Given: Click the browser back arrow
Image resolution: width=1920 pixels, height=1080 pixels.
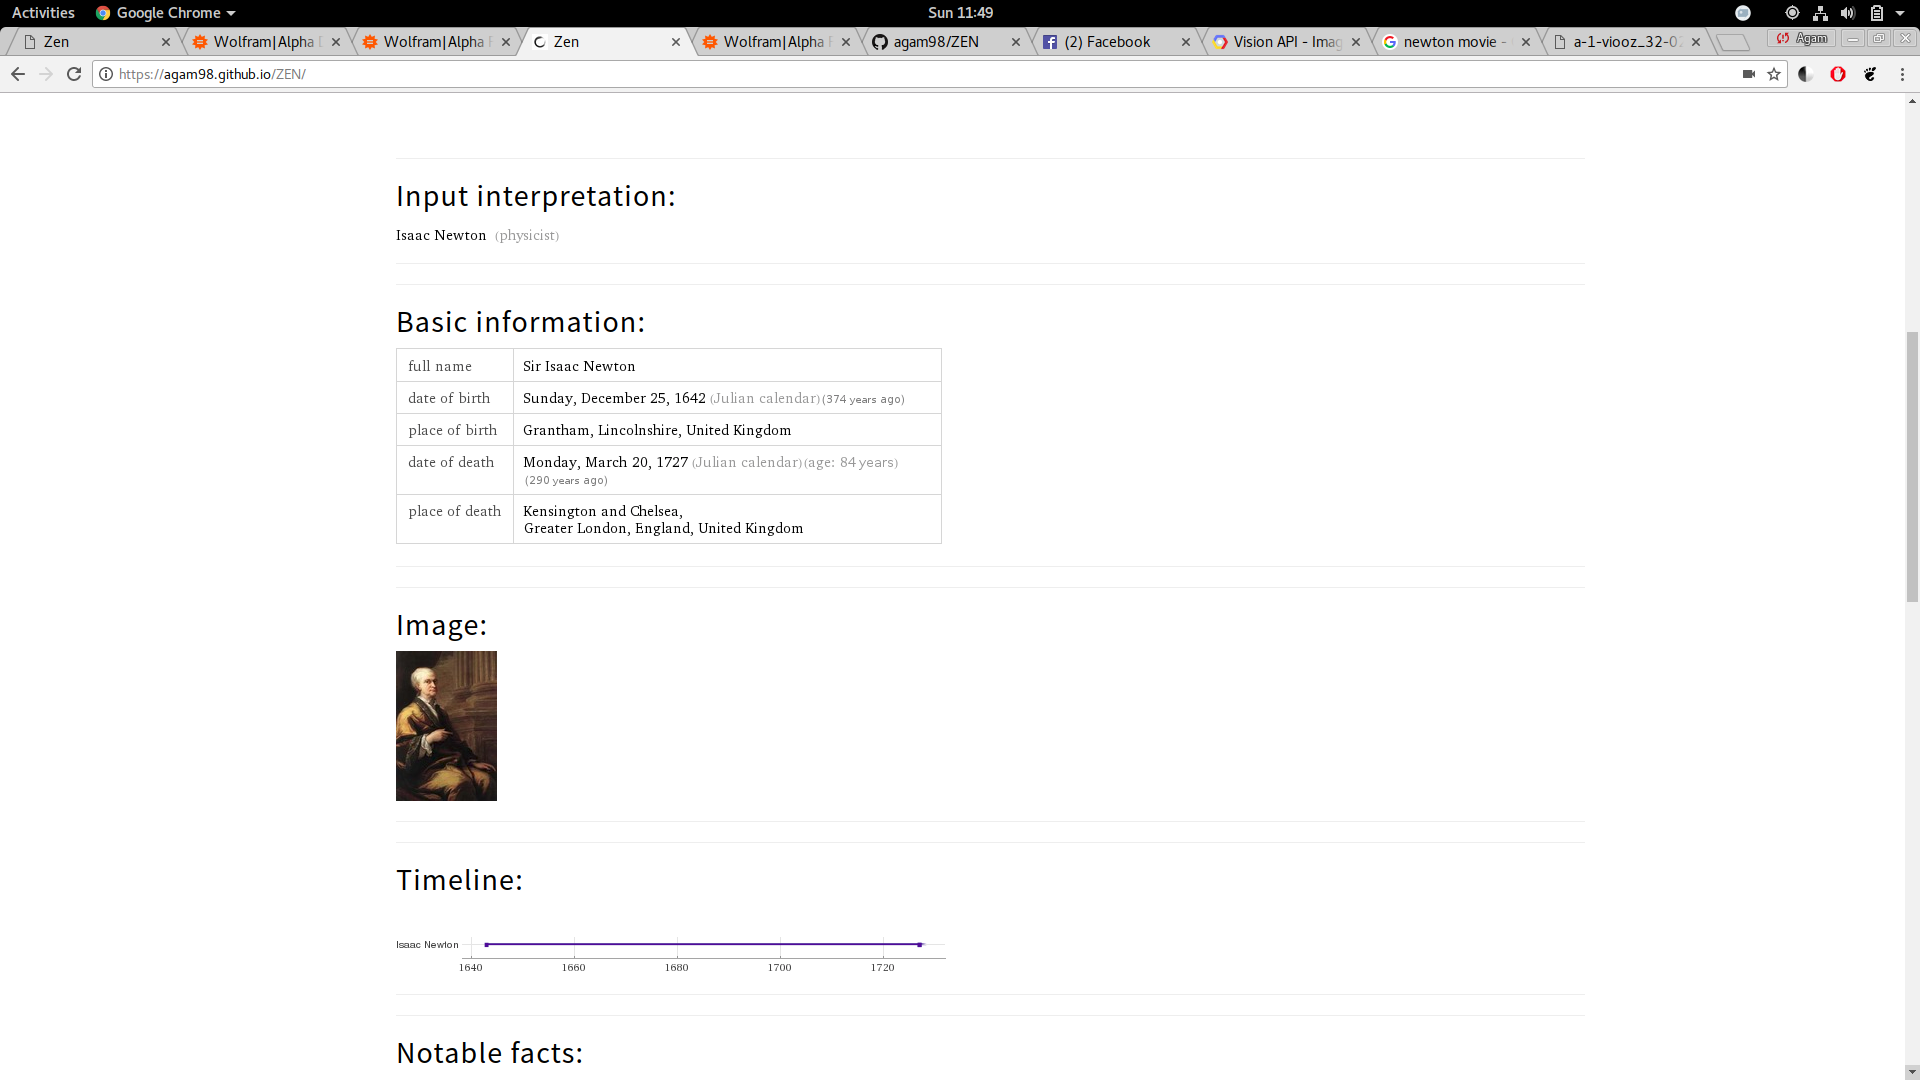Looking at the screenshot, I should click(18, 74).
